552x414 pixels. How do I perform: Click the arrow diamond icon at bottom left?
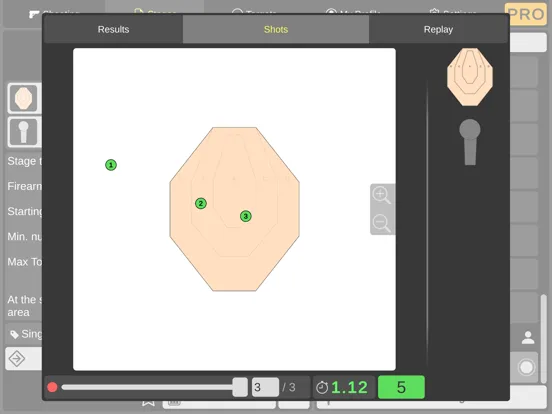point(17,359)
